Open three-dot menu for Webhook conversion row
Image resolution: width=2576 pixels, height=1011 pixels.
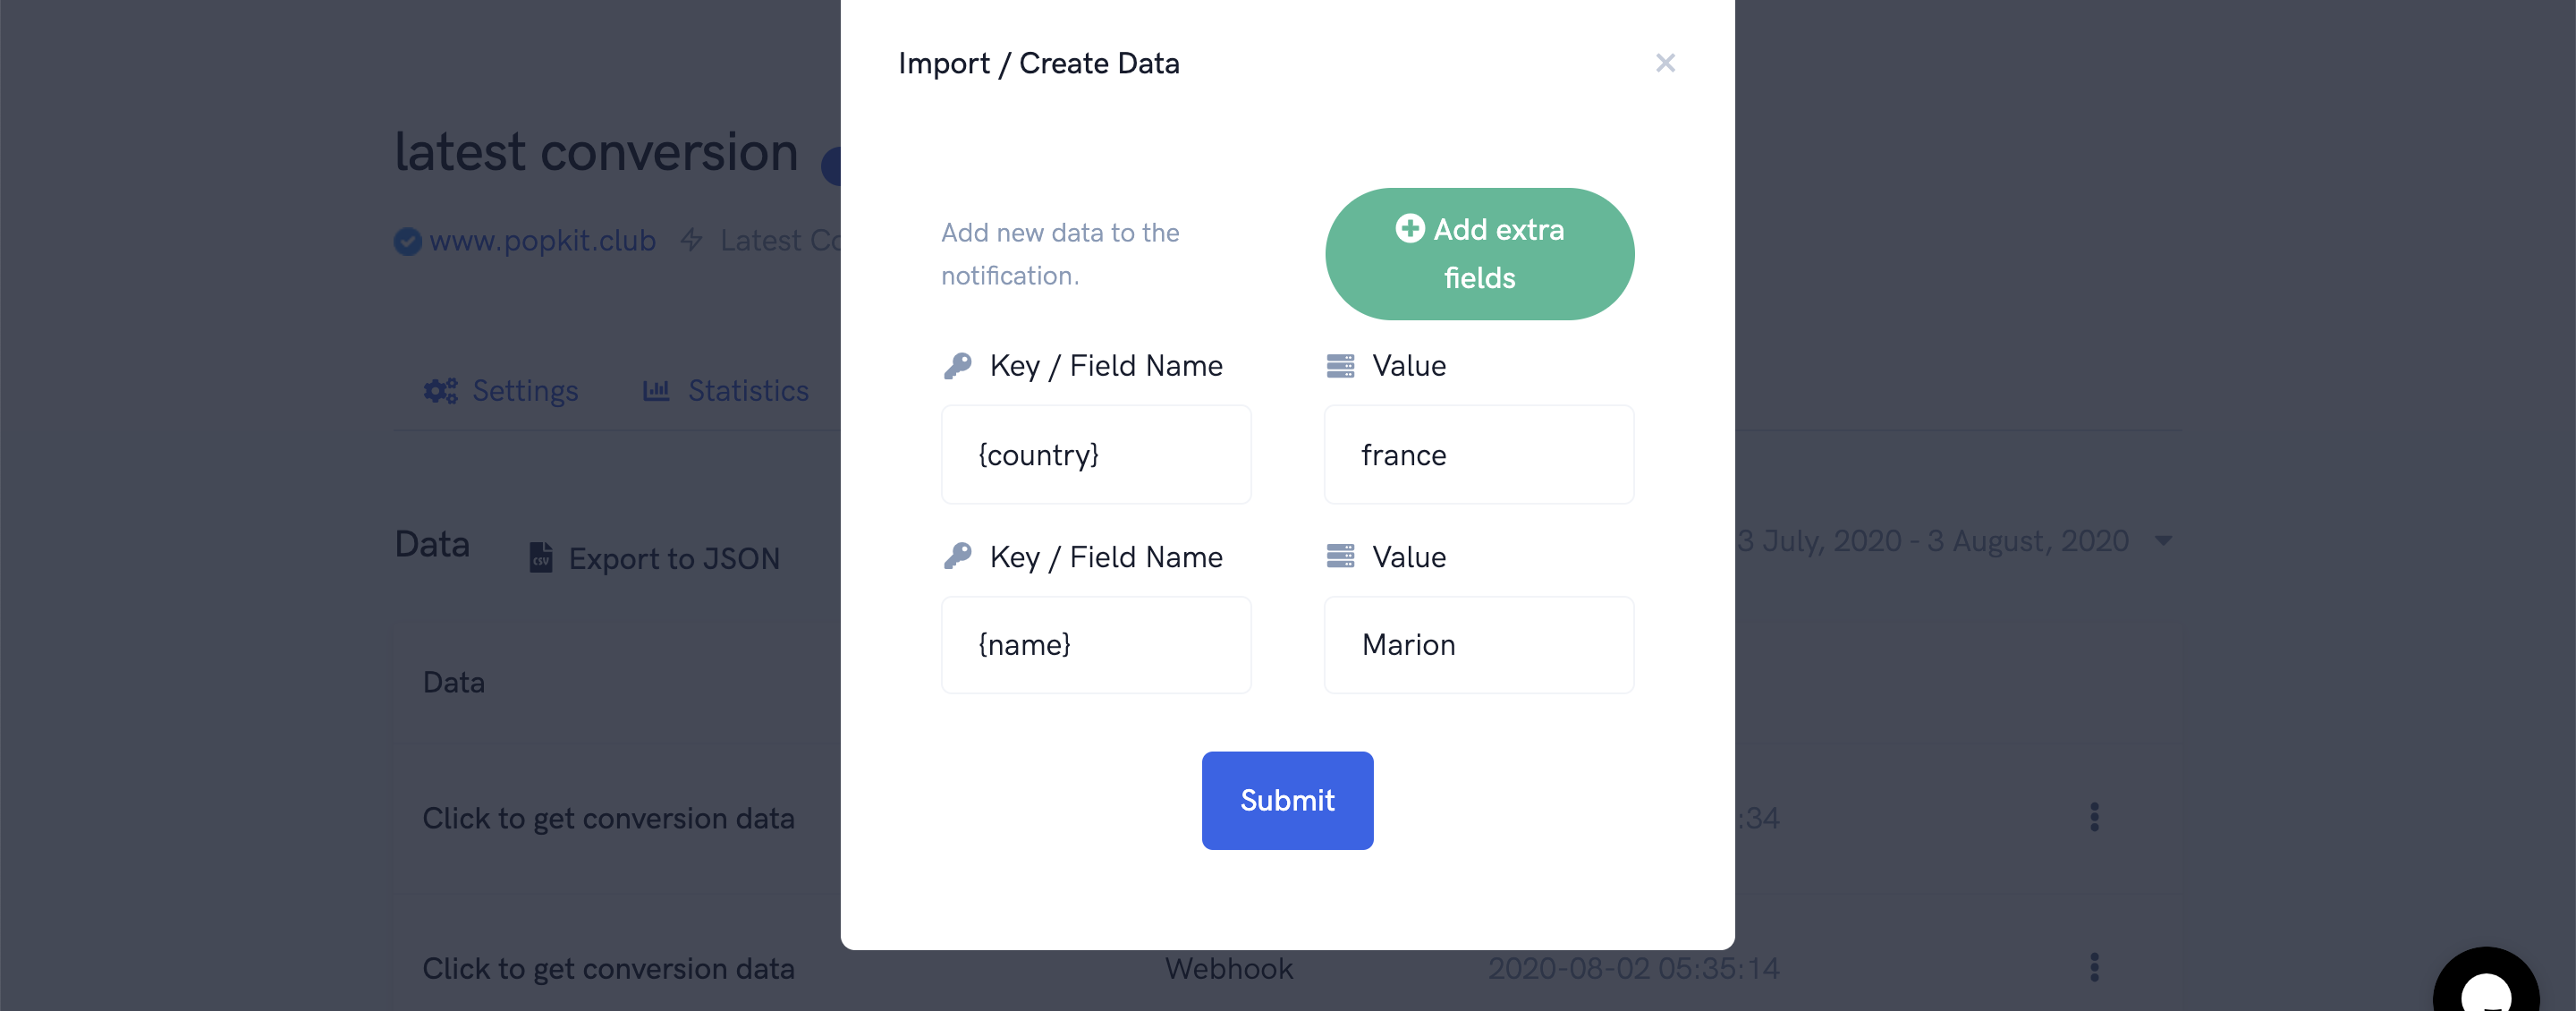(x=2094, y=967)
